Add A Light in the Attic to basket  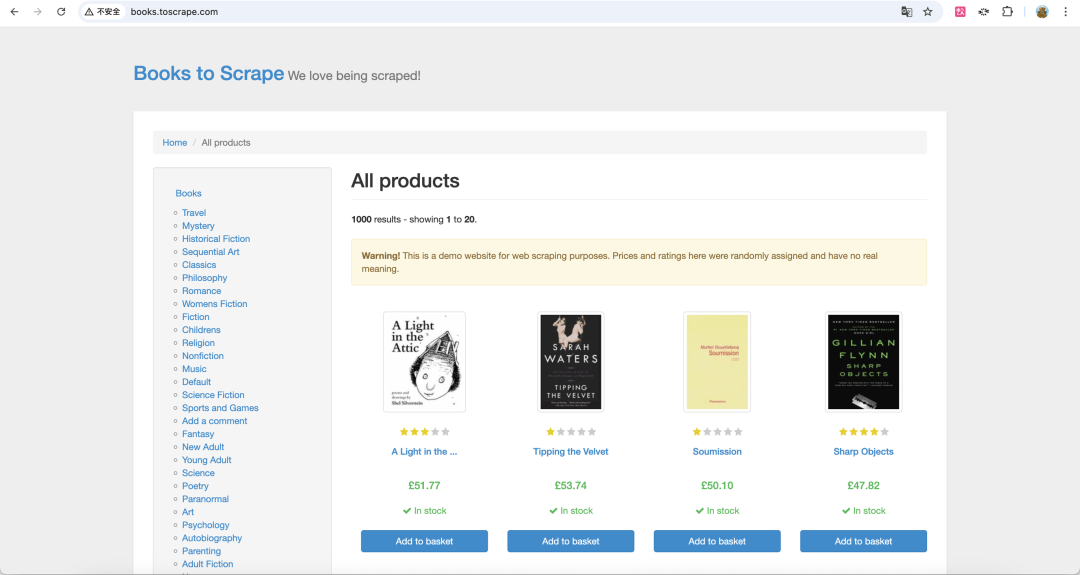pyautogui.click(x=424, y=541)
